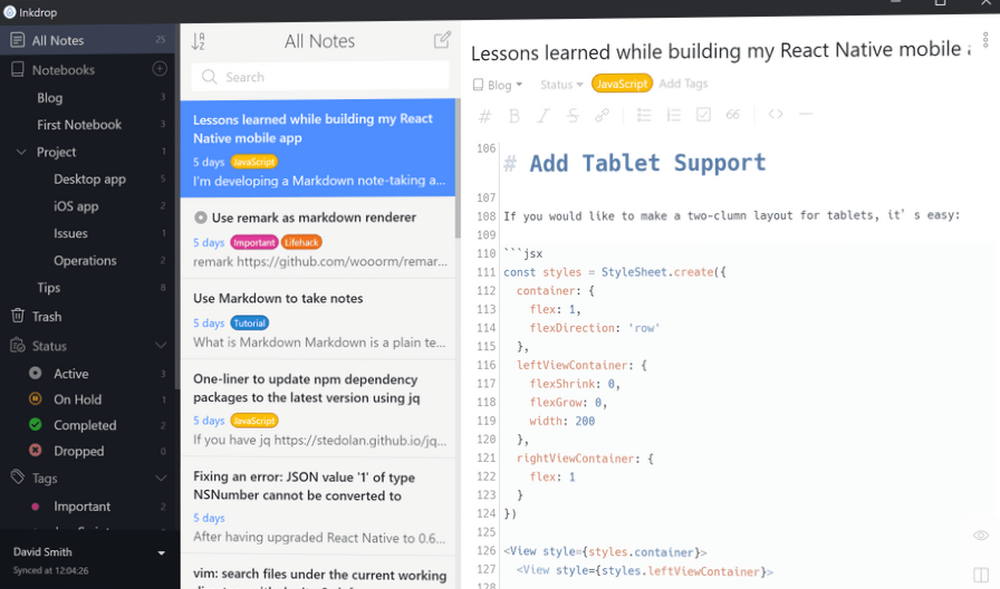Add a notebook with the plus icon
Image resolution: width=1000 pixels, height=589 pixels.
(160, 69)
